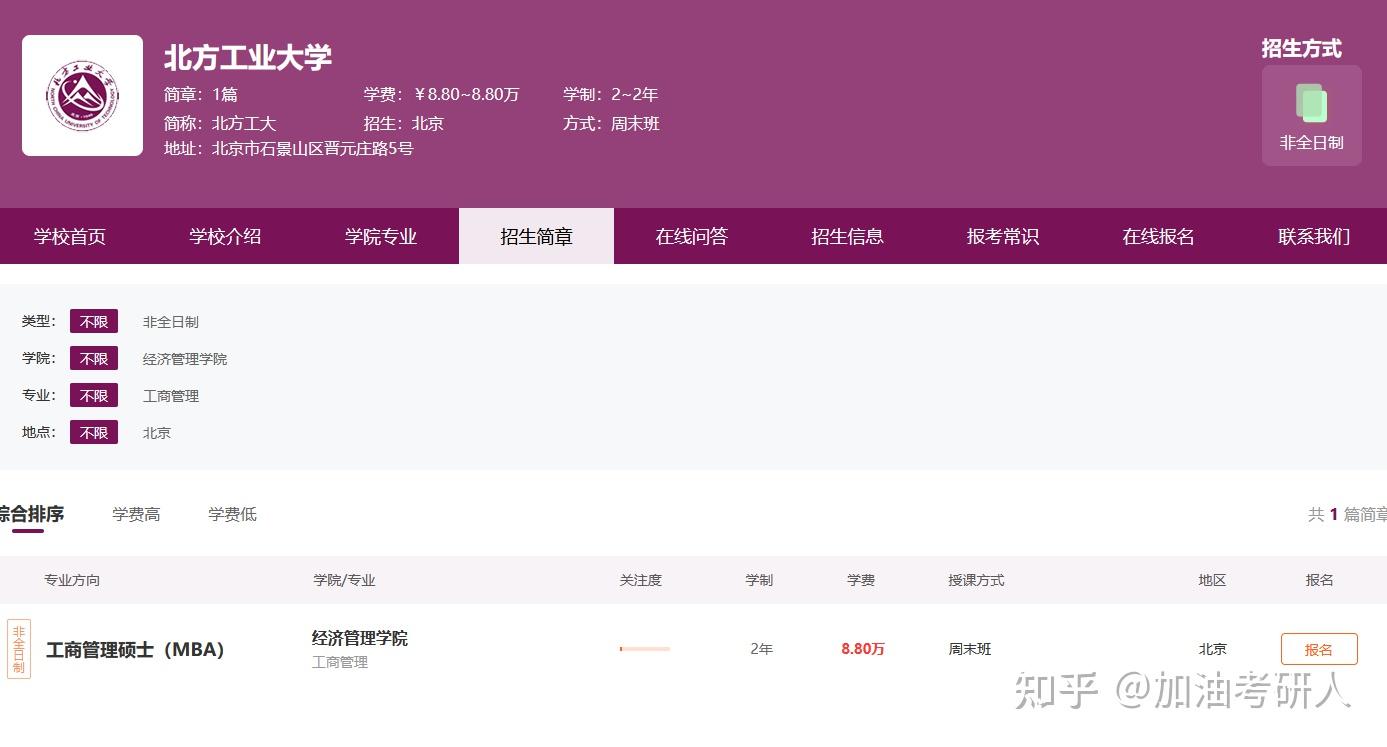The height and width of the screenshot is (747, 1387).
Task: Filter major by 工商管理
Action: [x=171, y=396]
